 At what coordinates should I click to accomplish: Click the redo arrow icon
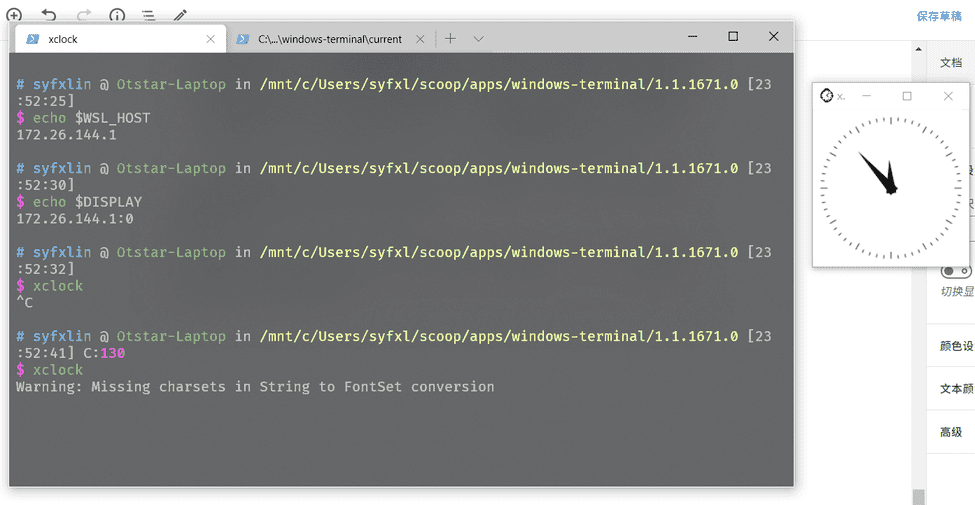coord(83,15)
